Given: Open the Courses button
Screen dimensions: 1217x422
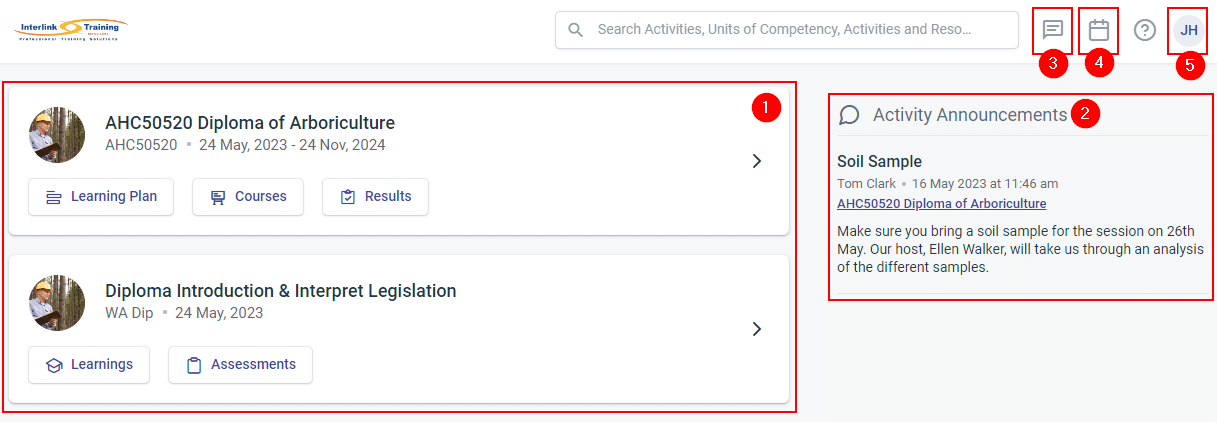Looking at the screenshot, I should [248, 197].
